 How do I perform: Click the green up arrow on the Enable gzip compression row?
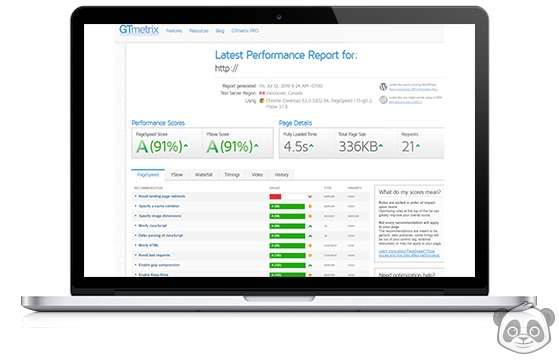[x=310, y=266]
